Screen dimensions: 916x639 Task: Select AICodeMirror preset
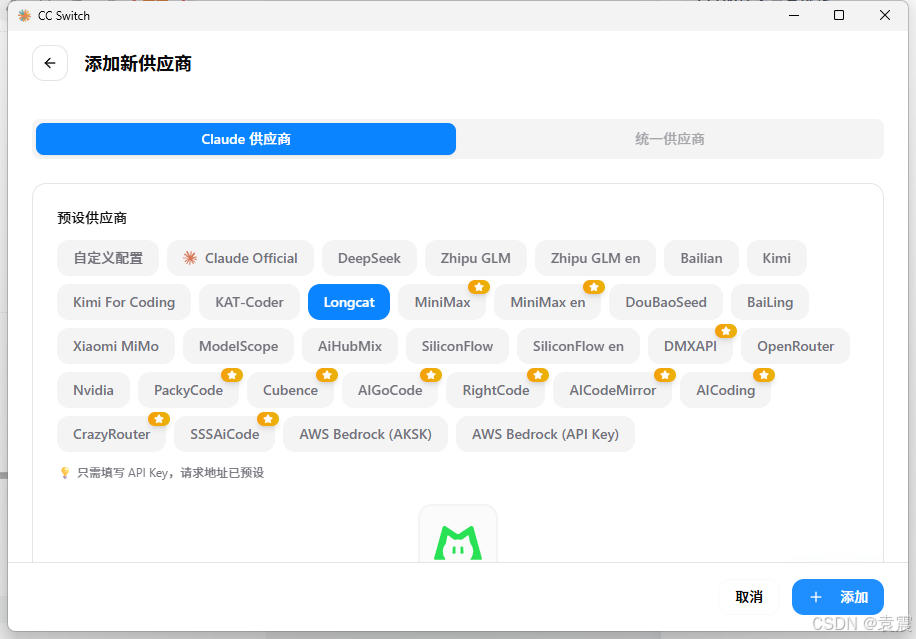coord(612,390)
